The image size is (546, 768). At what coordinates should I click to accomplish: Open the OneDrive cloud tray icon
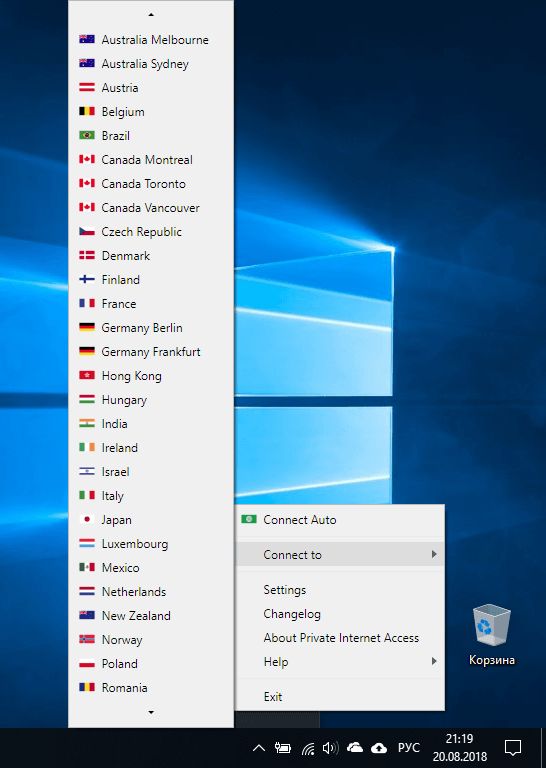click(x=355, y=747)
